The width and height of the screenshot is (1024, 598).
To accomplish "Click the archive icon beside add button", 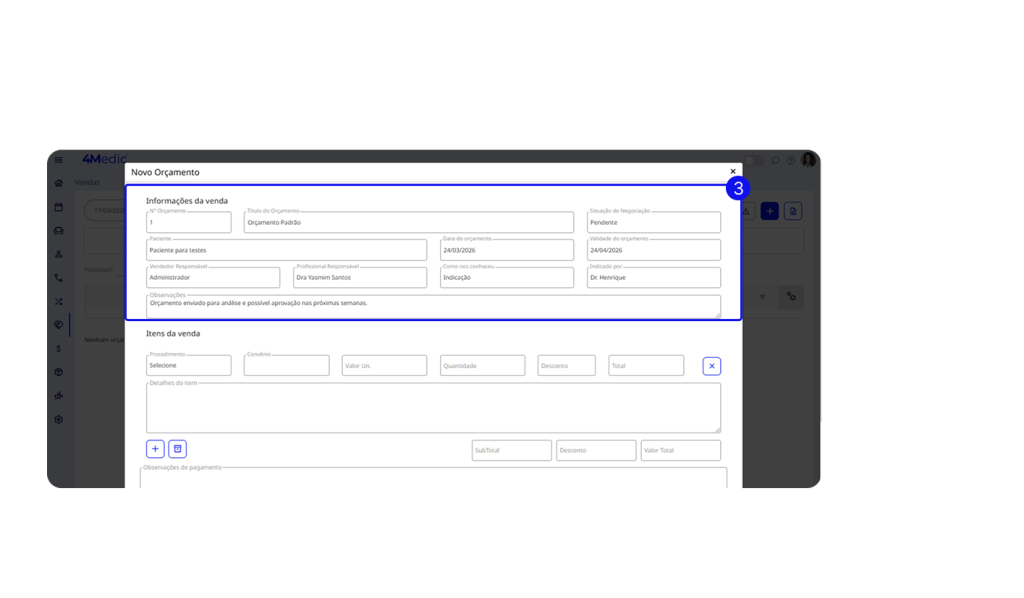I will [x=178, y=449].
